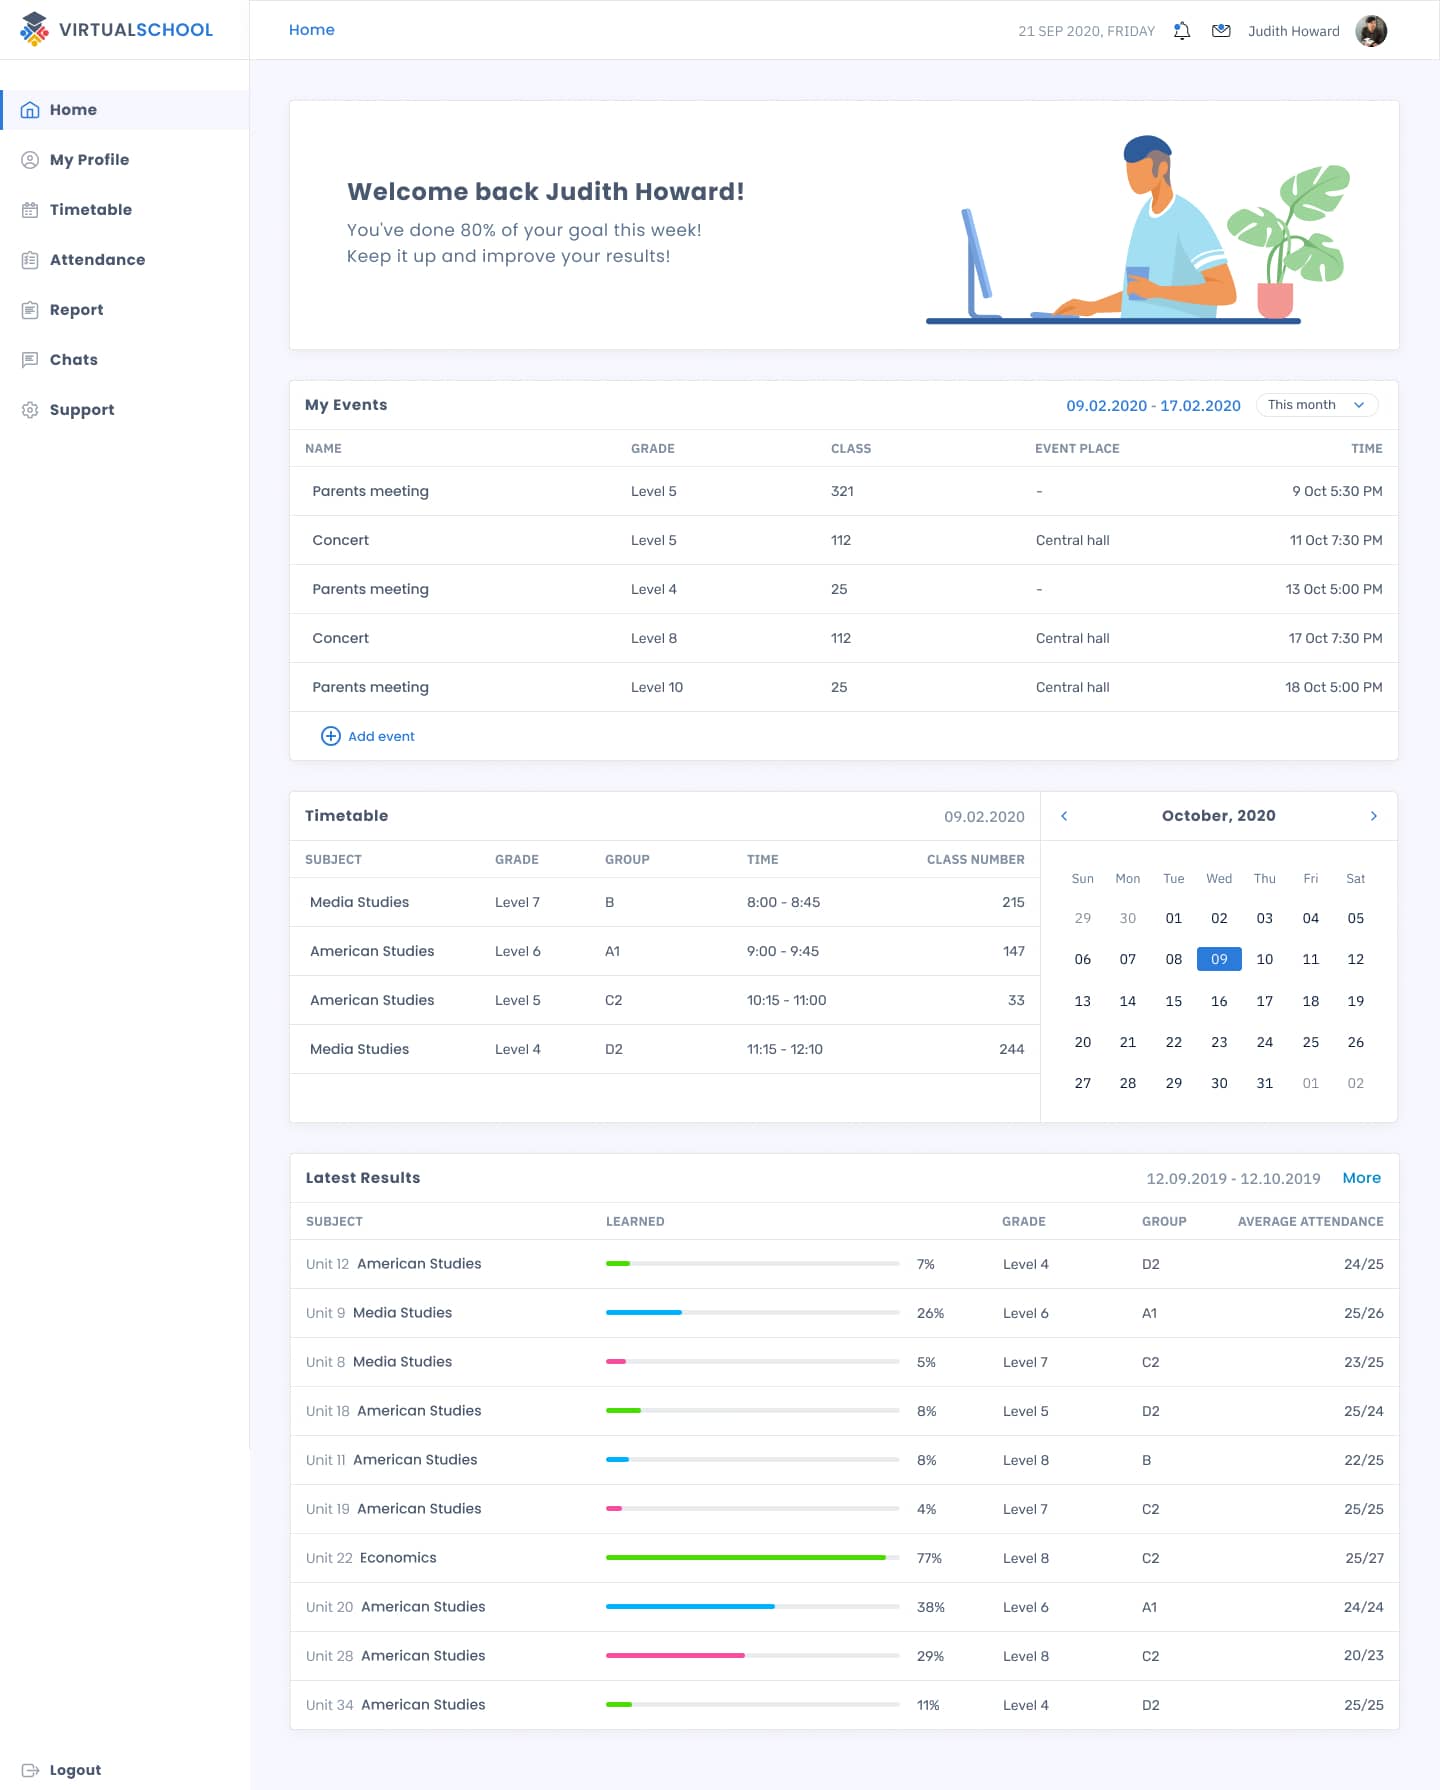Click More in Latest Results

pyautogui.click(x=1361, y=1178)
